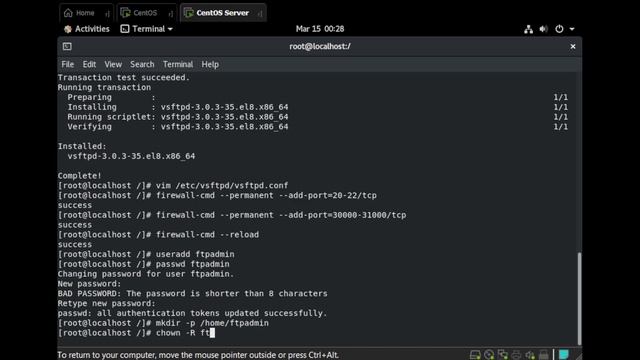Click the printer status icon
The width and height of the screenshot is (640, 360).
516,355
